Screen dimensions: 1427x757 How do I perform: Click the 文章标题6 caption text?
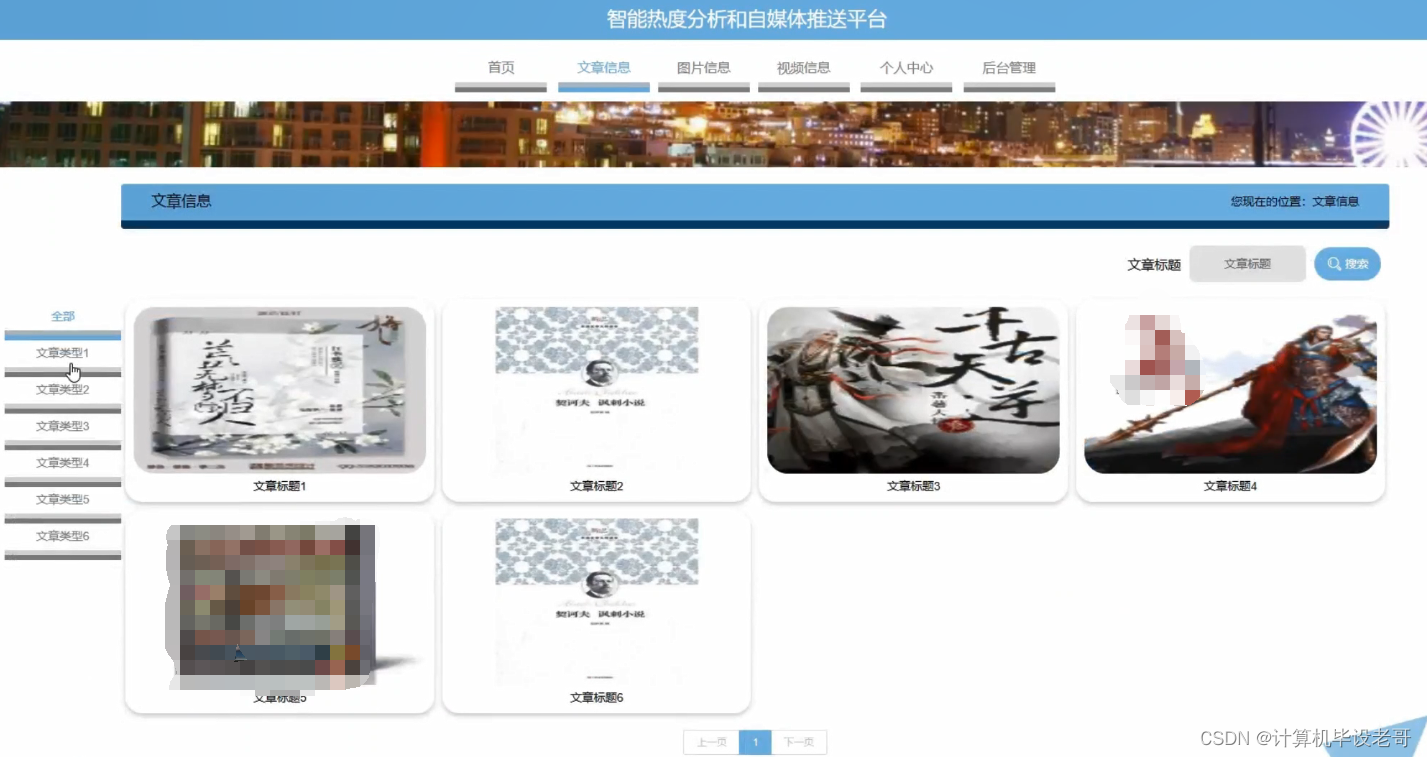pyautogui.click(x=597, y=697)
